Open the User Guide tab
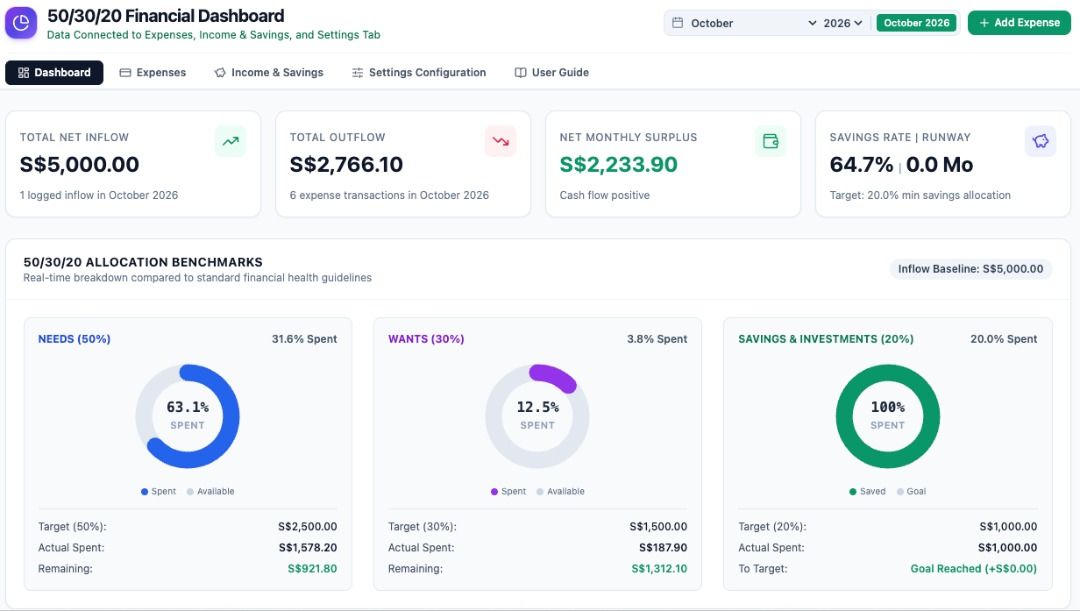Image resolution: width=1080 pixels, height=611 pixels. [552, 72]
